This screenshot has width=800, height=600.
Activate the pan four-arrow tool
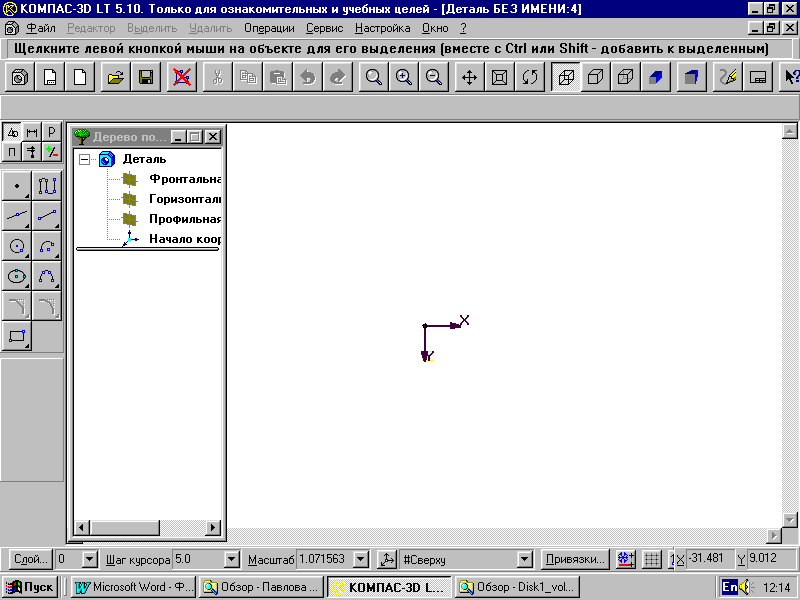[469, 78]
